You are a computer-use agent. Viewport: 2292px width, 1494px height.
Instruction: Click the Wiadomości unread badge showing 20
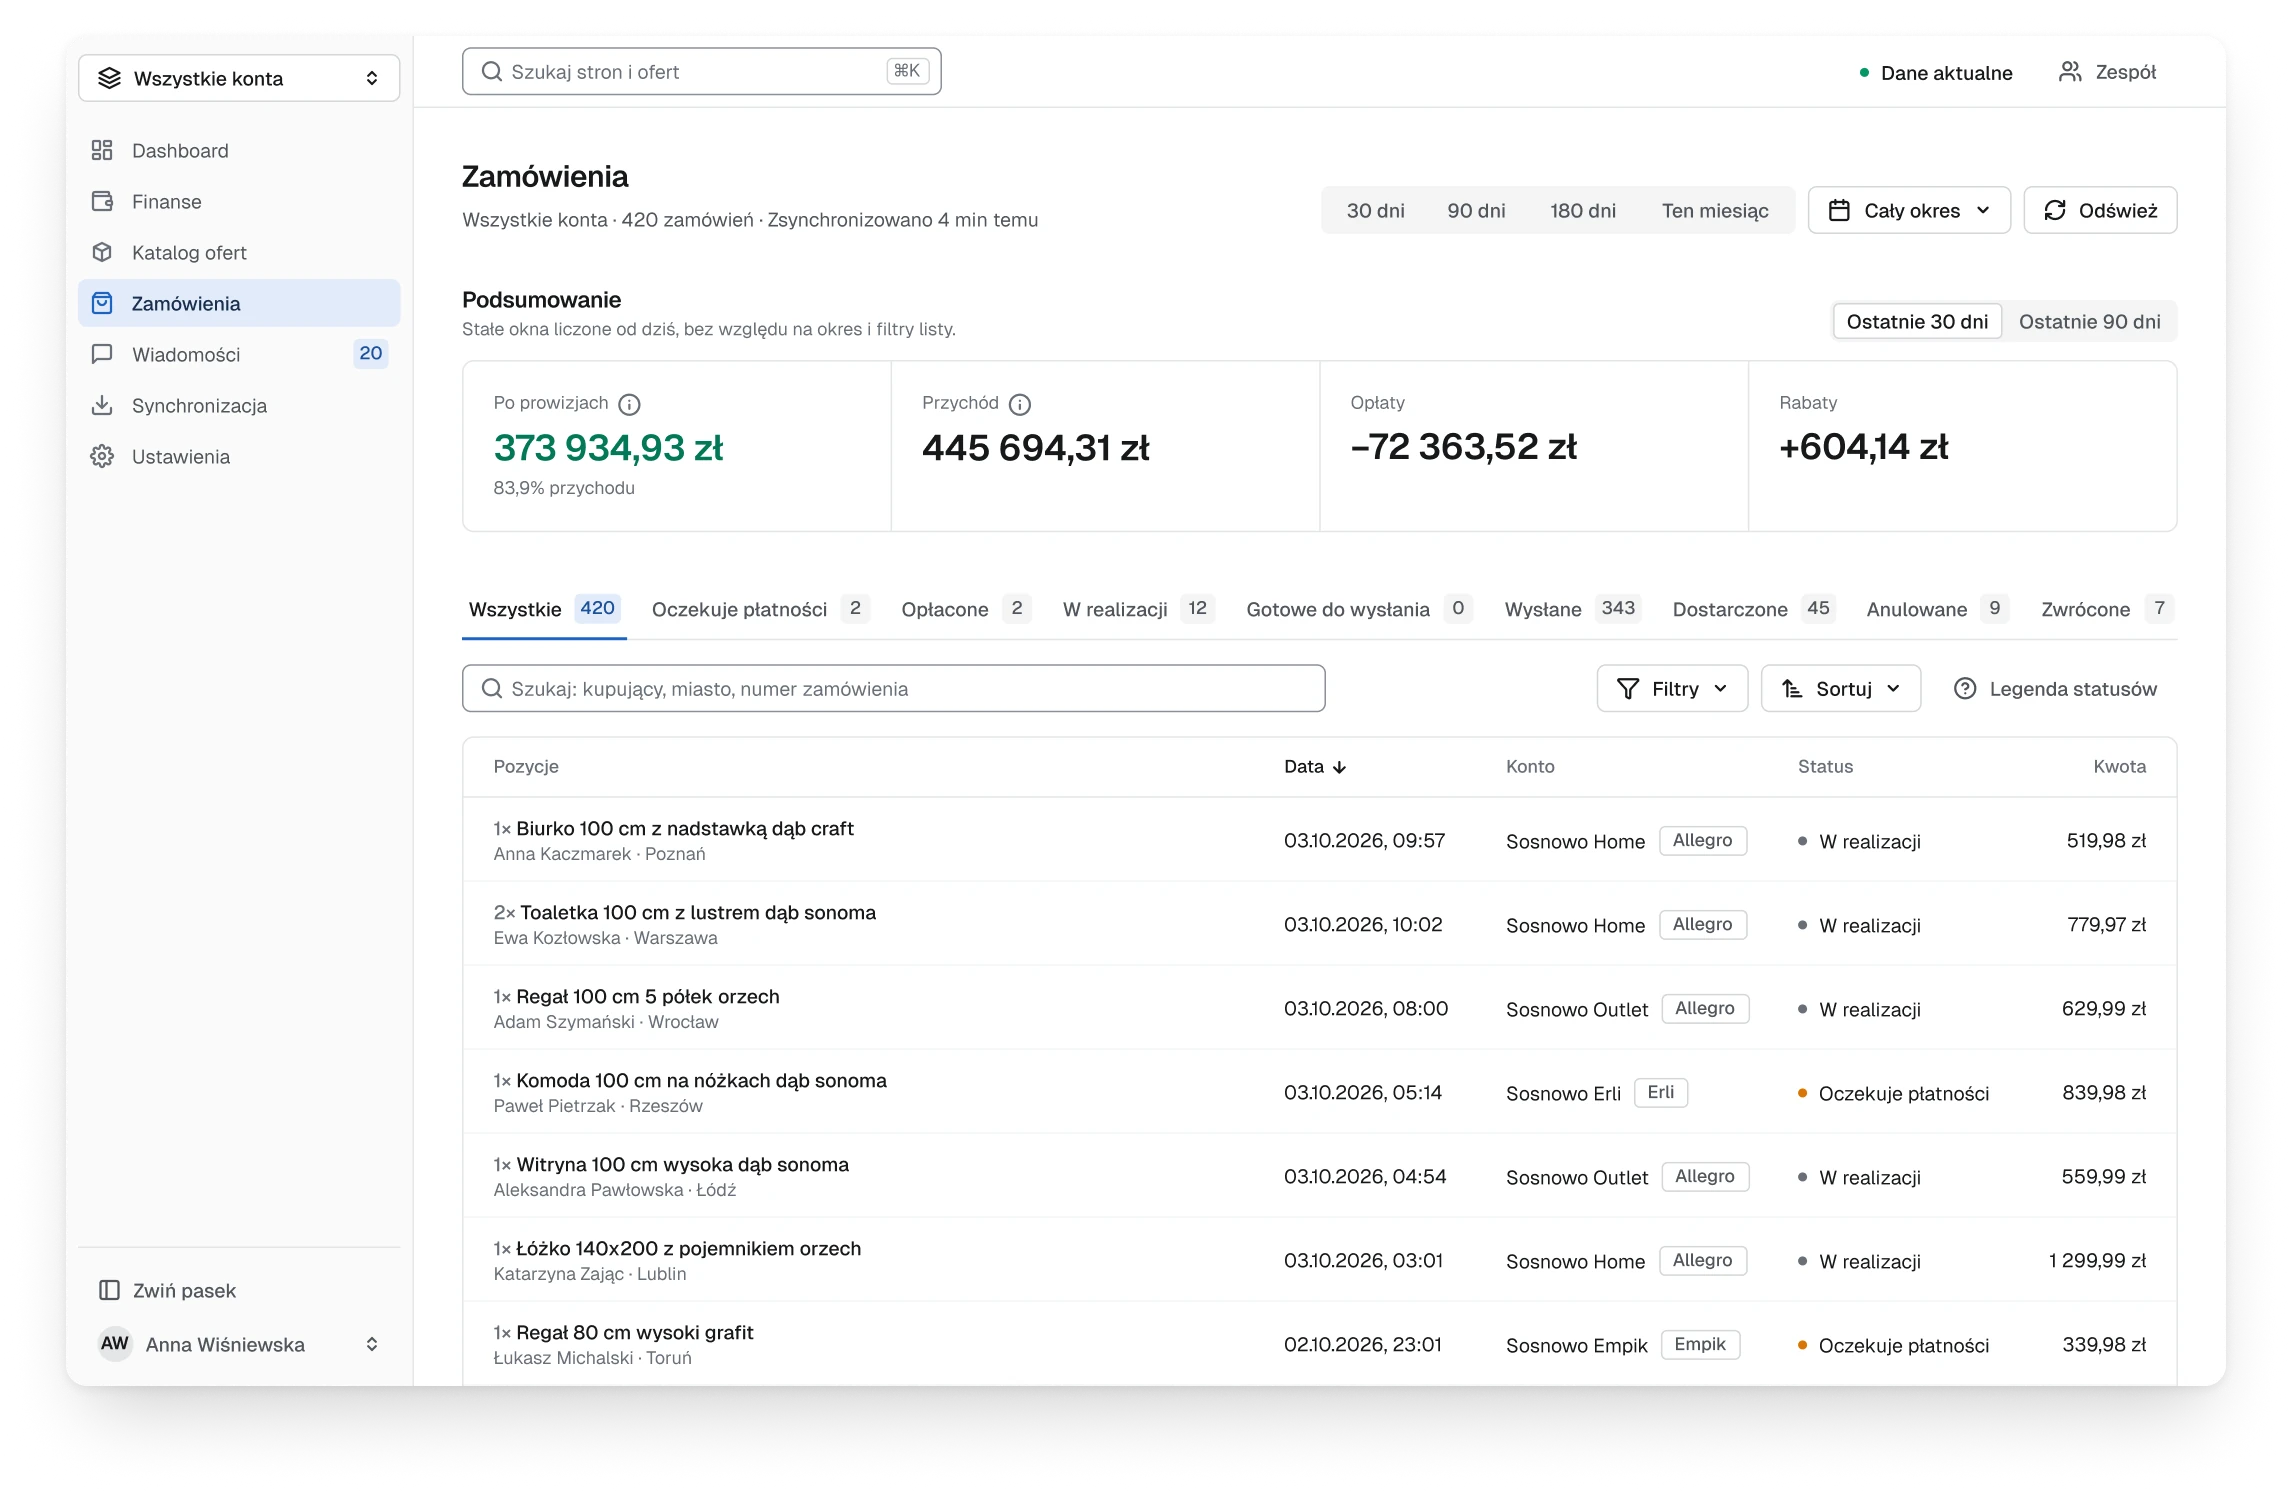coord(370,353)
